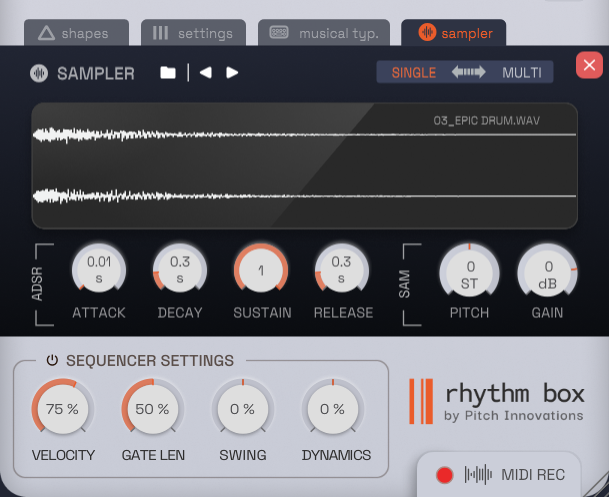This screenshot has width=609, height=497.
Task: Click the SEQUENCER SETTINGS title
Action: (150, 361)
